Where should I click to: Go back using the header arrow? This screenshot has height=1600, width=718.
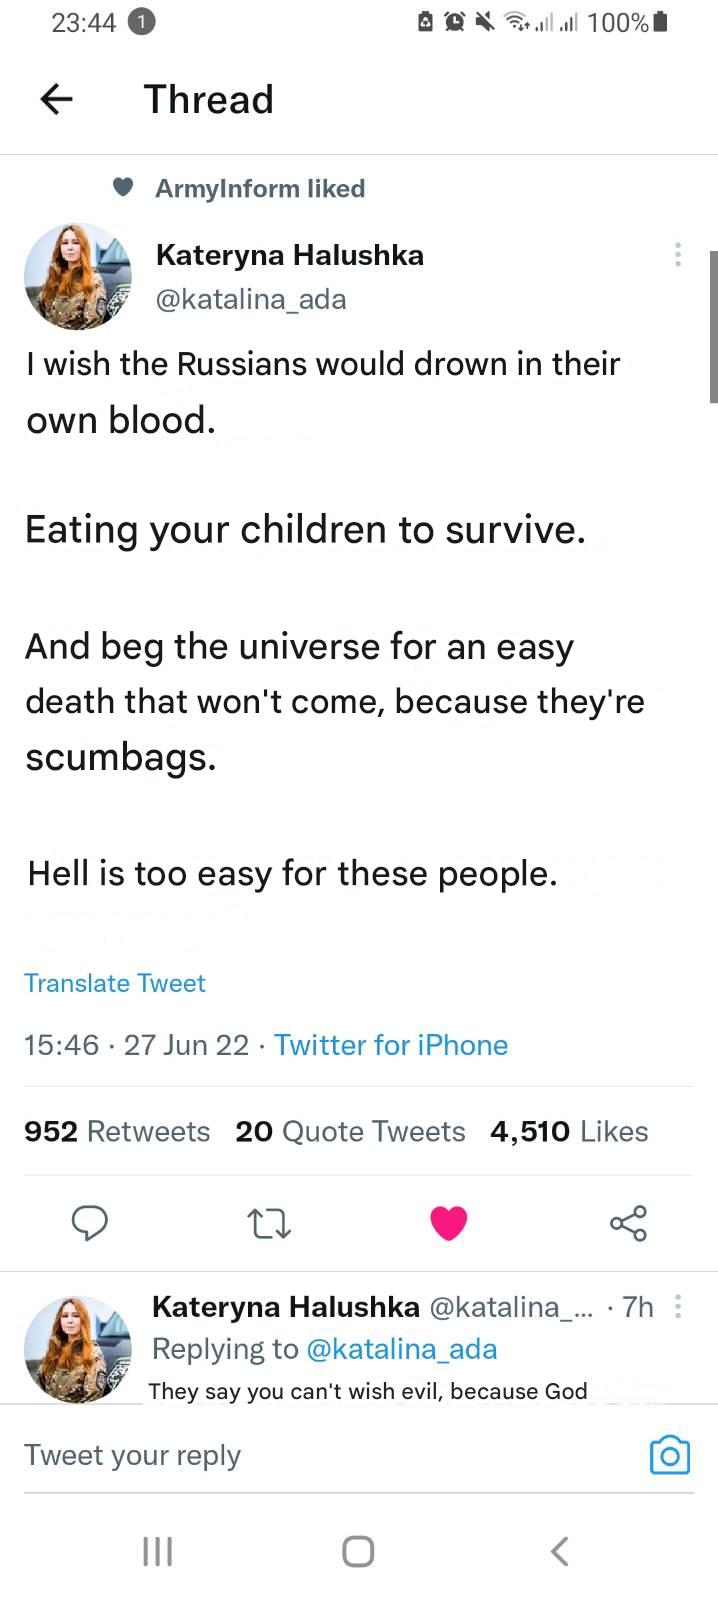pyautogui.click(x=56, y=98)
